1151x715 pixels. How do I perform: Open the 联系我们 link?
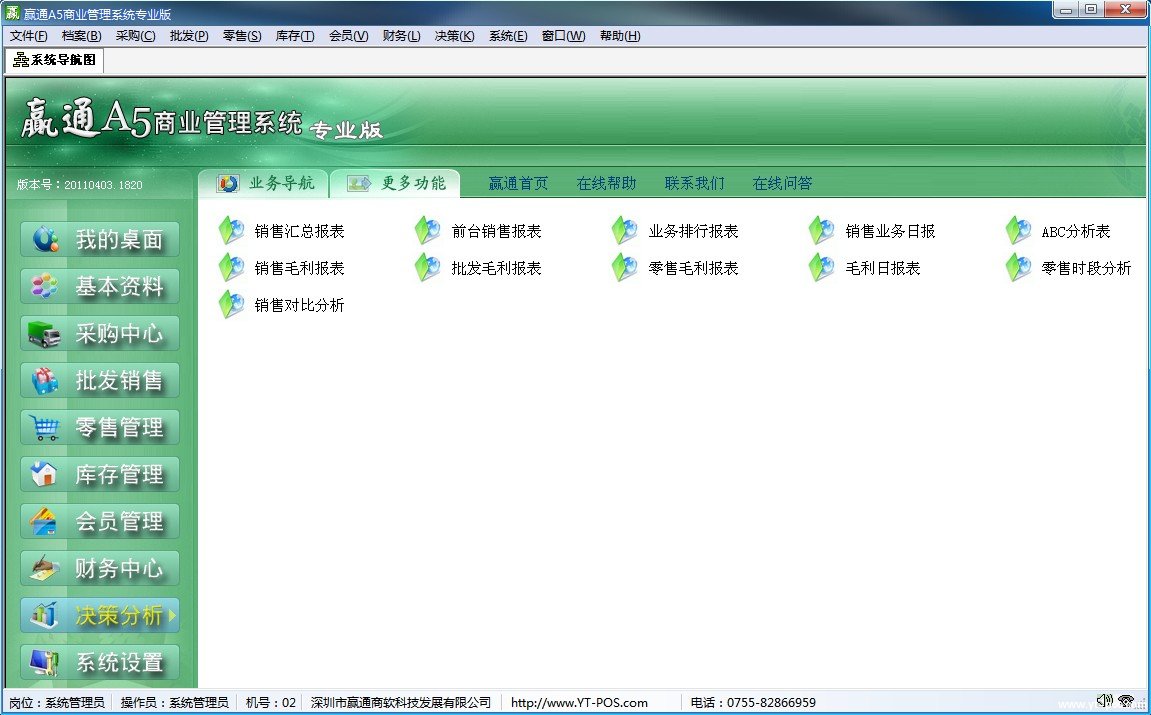[x=694, y=184]
